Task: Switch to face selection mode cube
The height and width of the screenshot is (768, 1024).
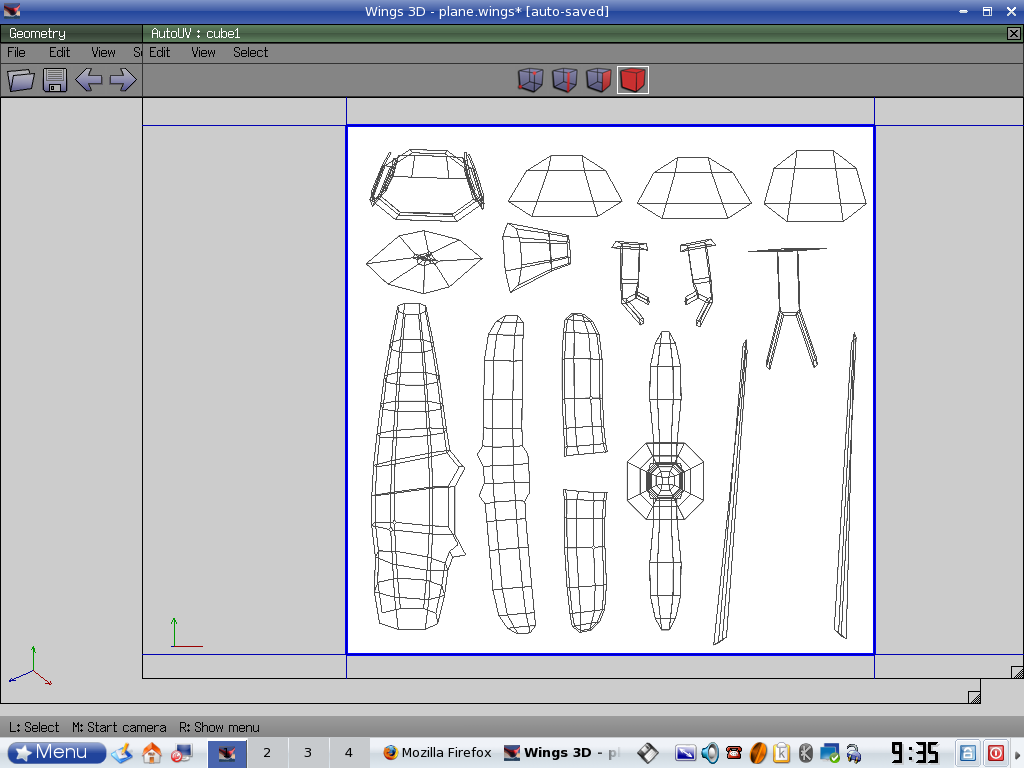Action: click(598, 80)
